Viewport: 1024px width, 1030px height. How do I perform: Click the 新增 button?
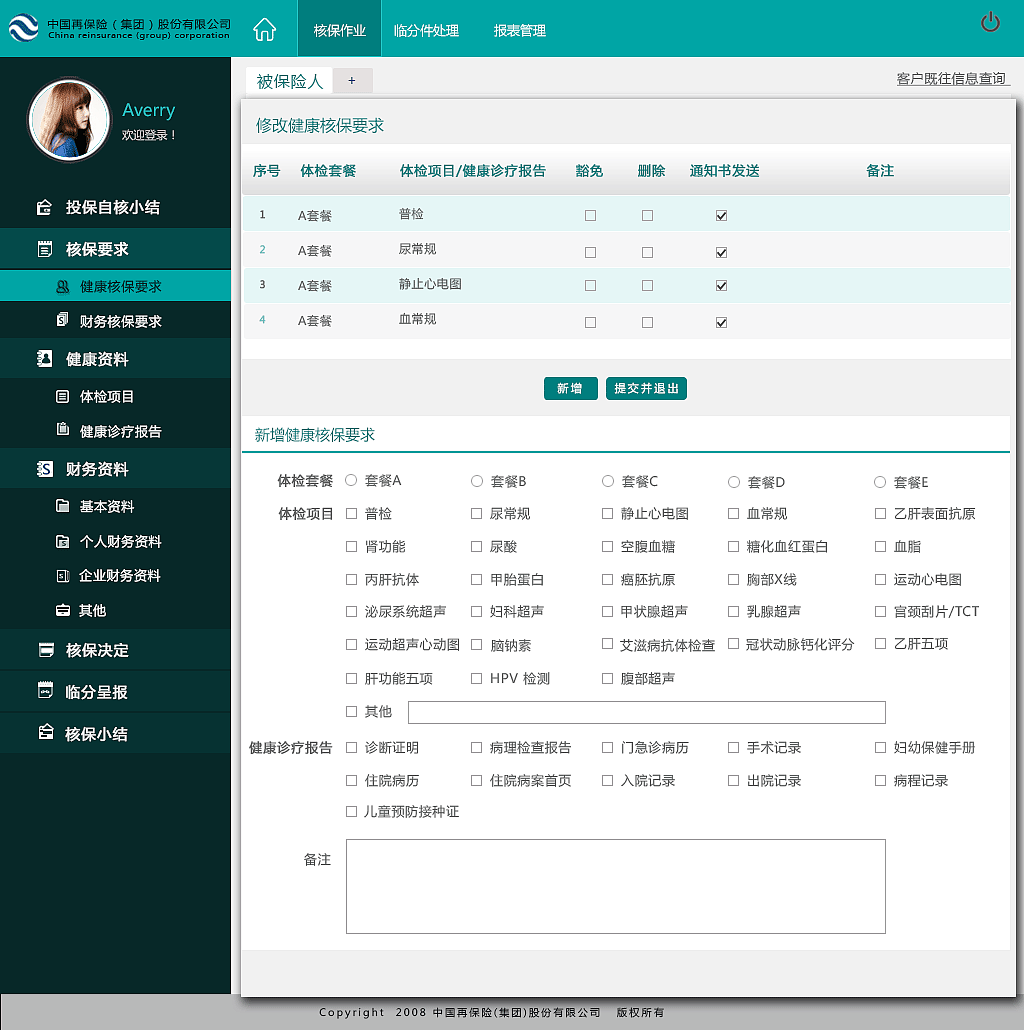[570, 388]
